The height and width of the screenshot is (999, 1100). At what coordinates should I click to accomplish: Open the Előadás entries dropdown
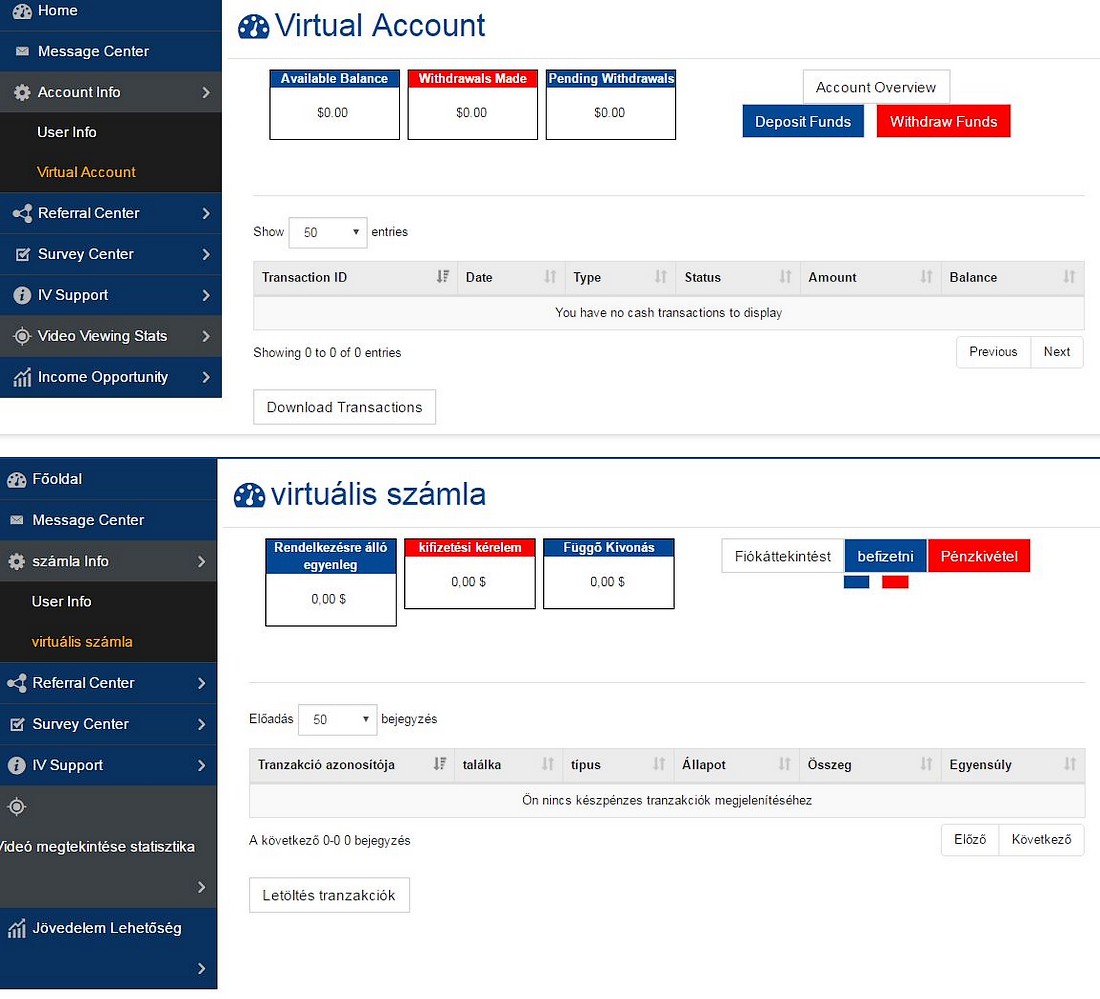[337, 719]
